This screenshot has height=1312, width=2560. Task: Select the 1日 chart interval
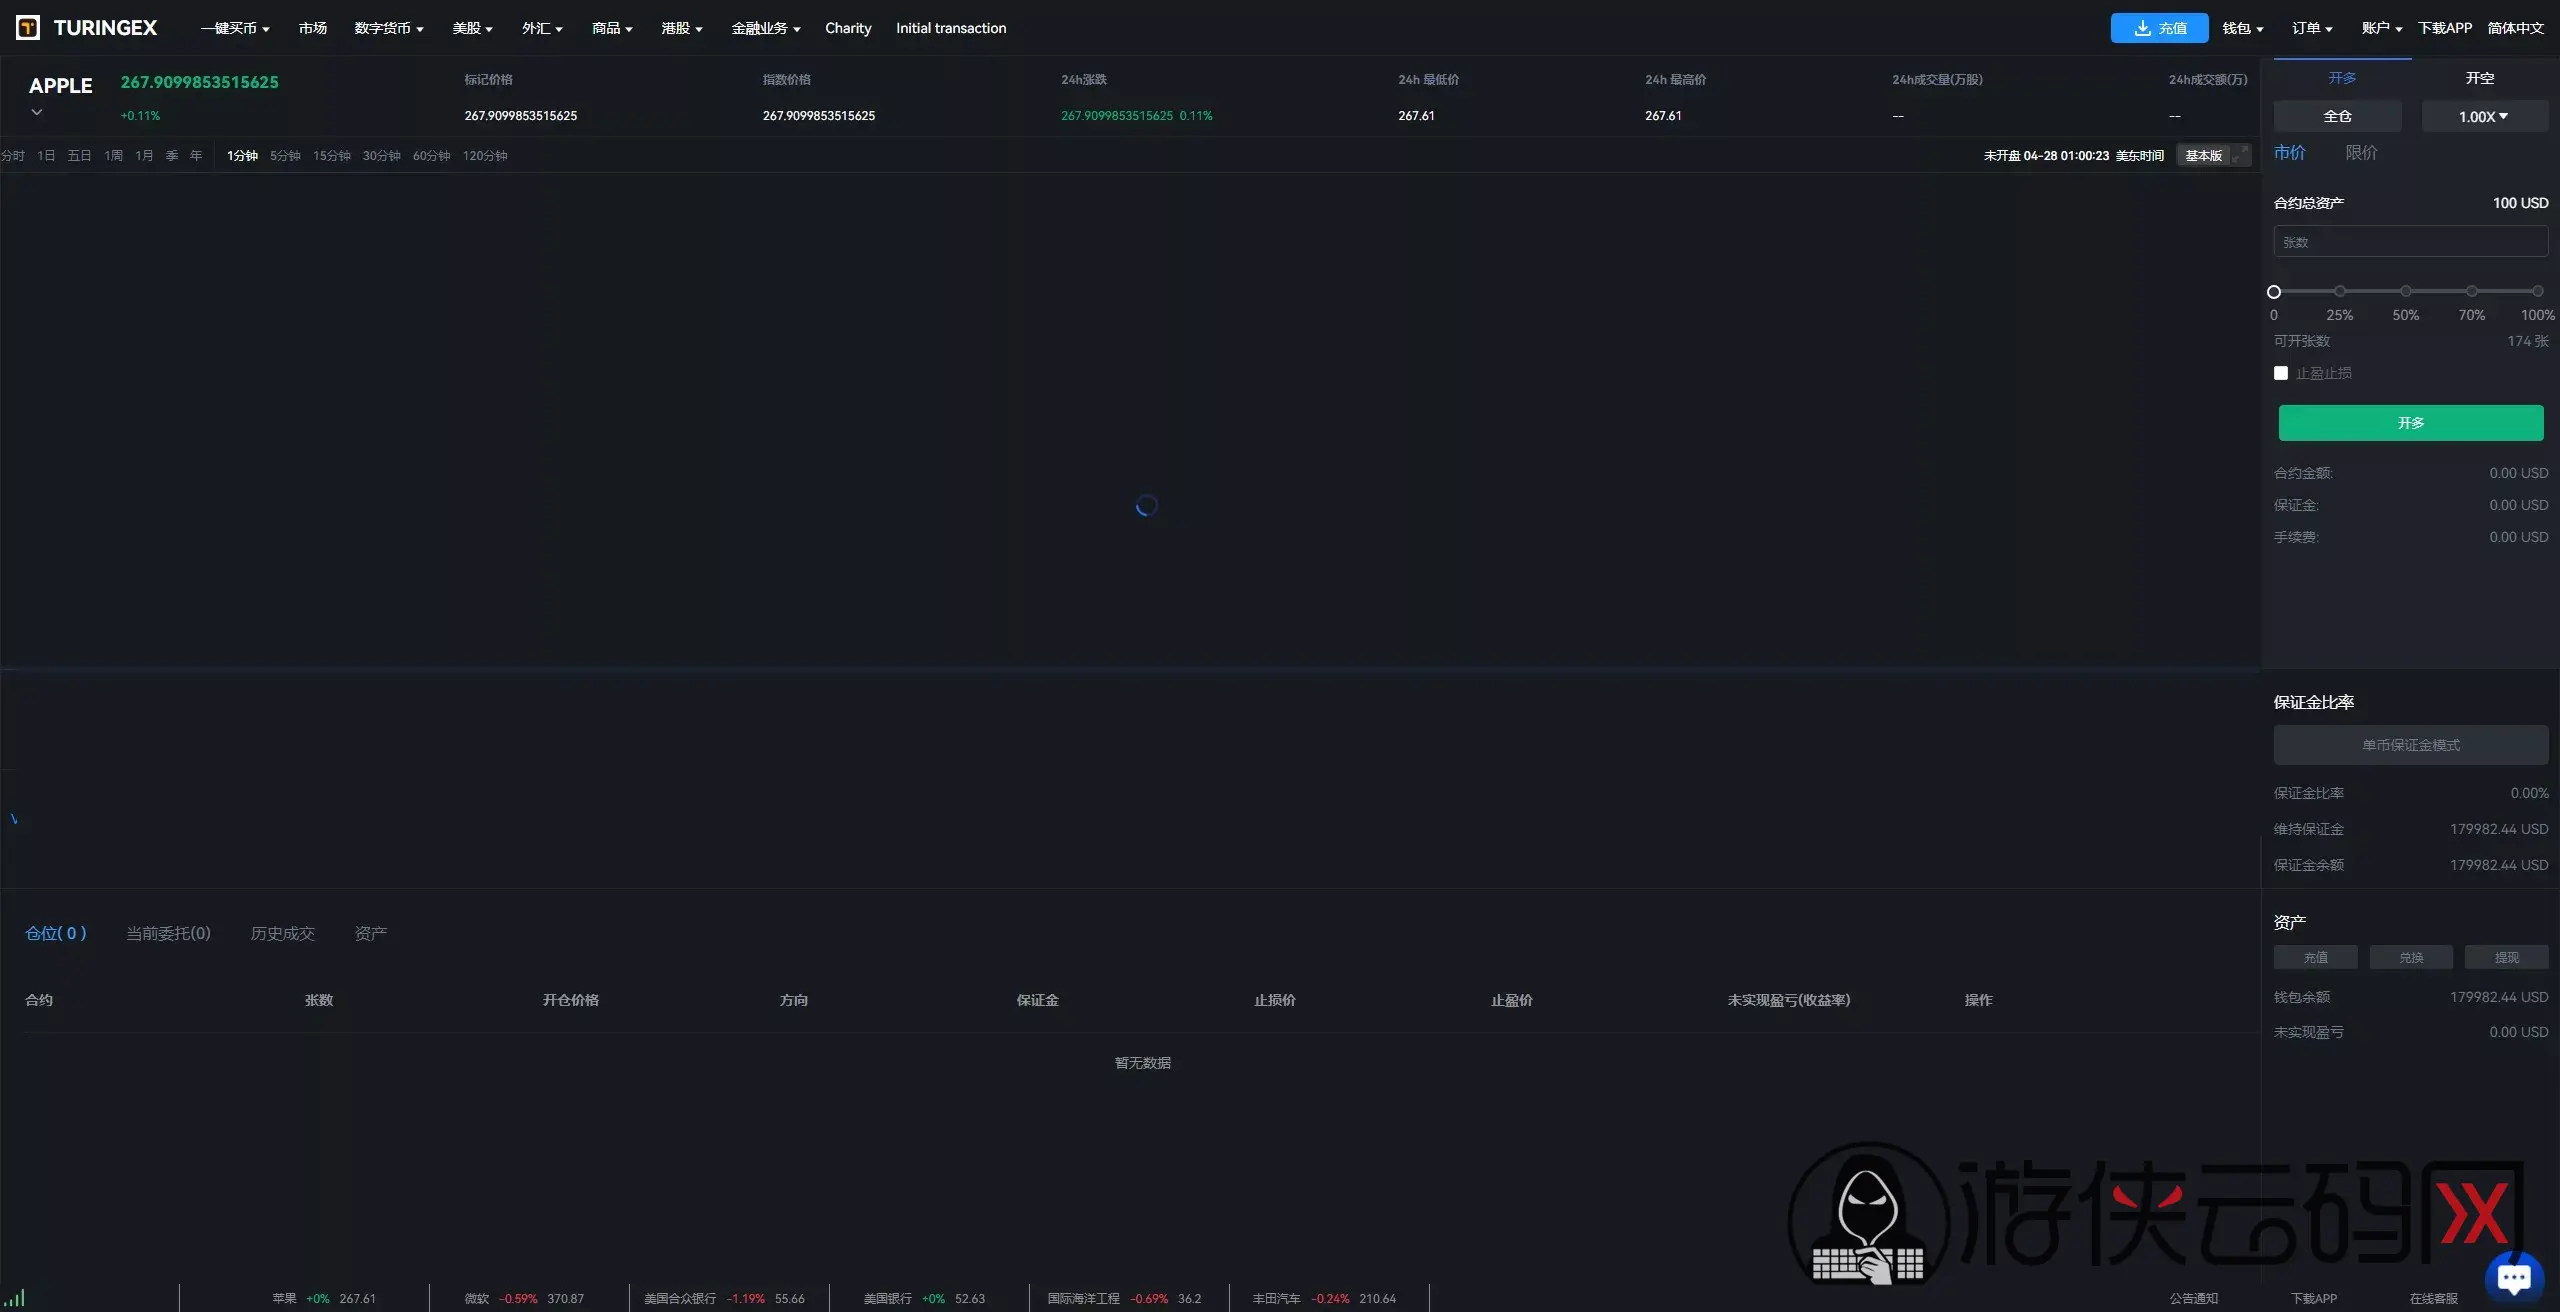[46, 155]
